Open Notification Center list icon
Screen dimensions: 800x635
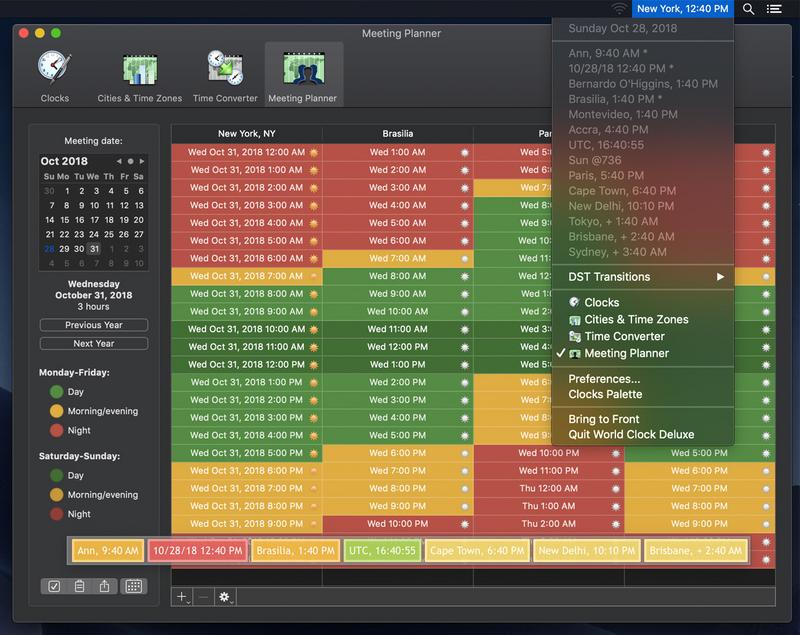click(774, 9)
